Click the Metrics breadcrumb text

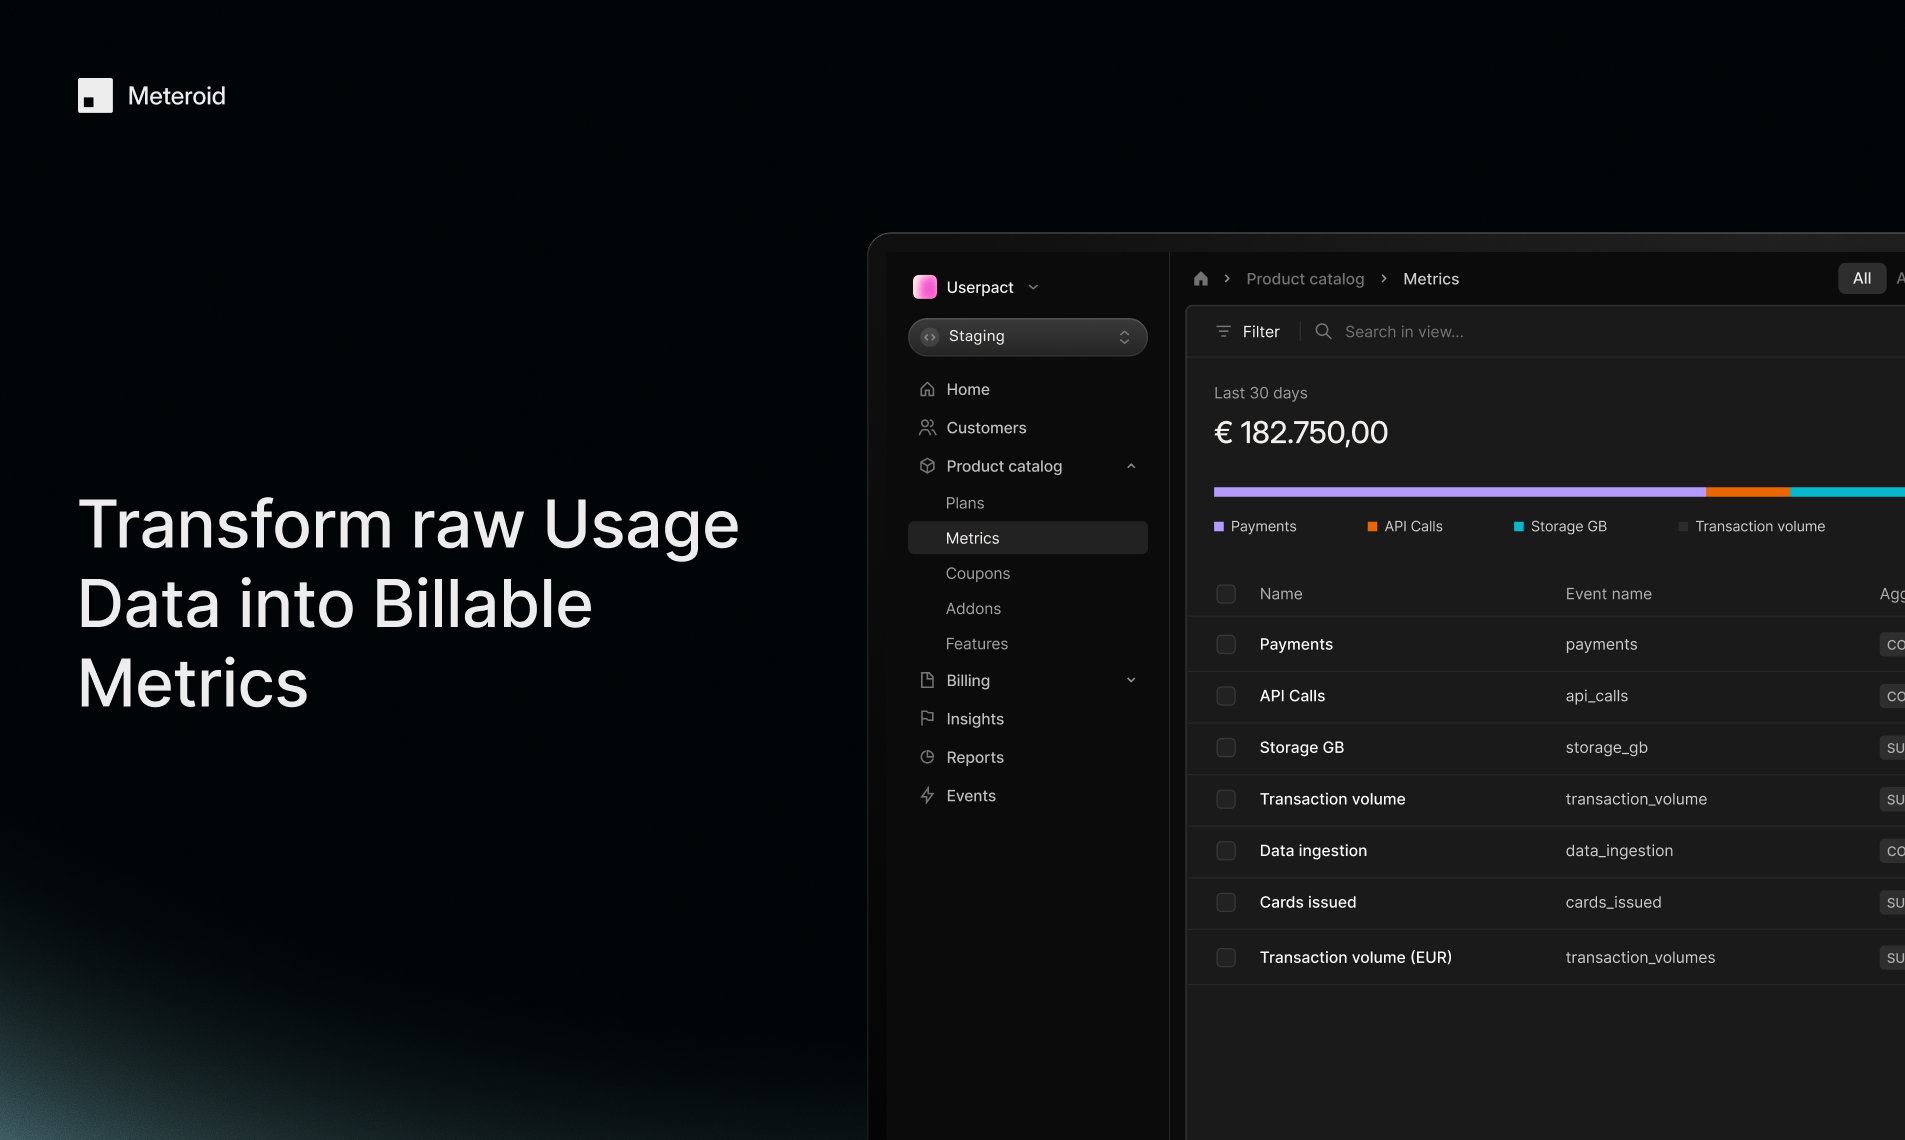(x=1431, y=279)
